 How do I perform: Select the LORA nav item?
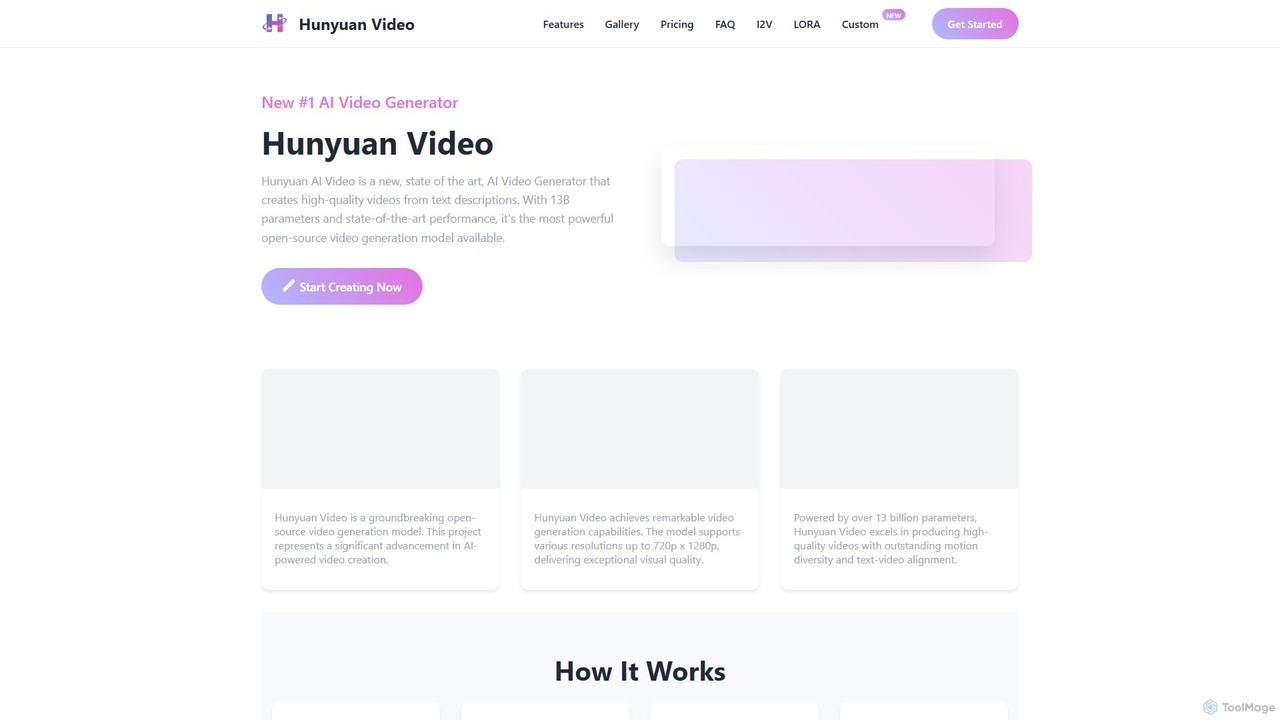[x=807, y=24]
